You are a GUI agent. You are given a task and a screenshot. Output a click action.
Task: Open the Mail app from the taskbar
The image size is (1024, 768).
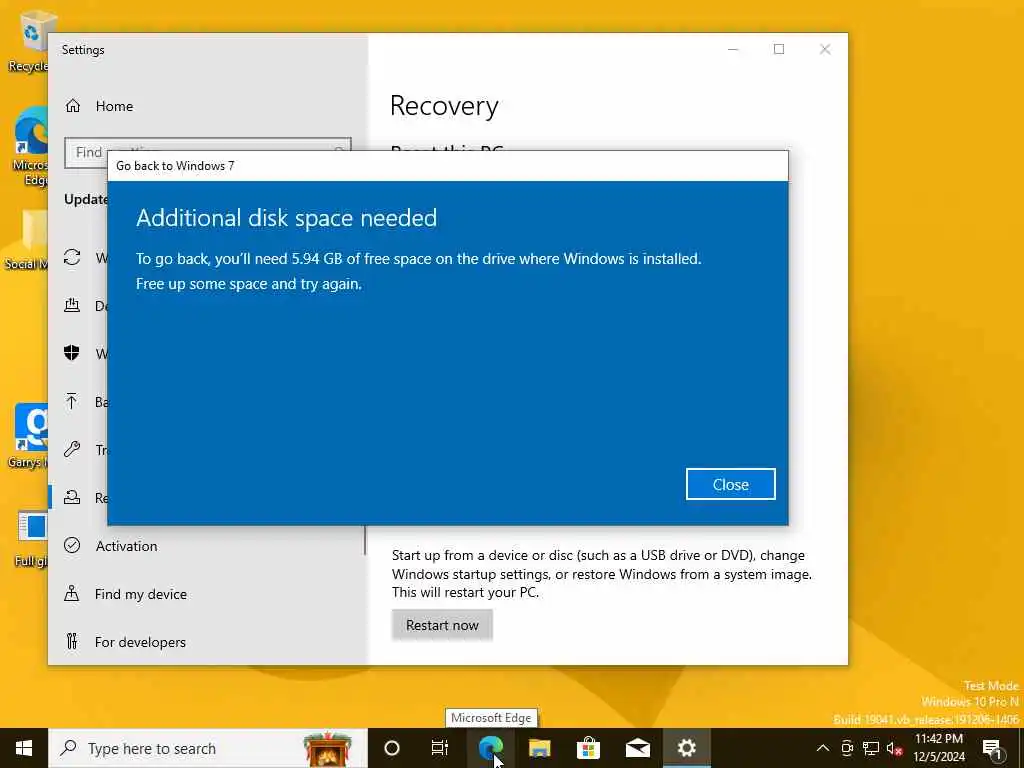tap(637, 748)
